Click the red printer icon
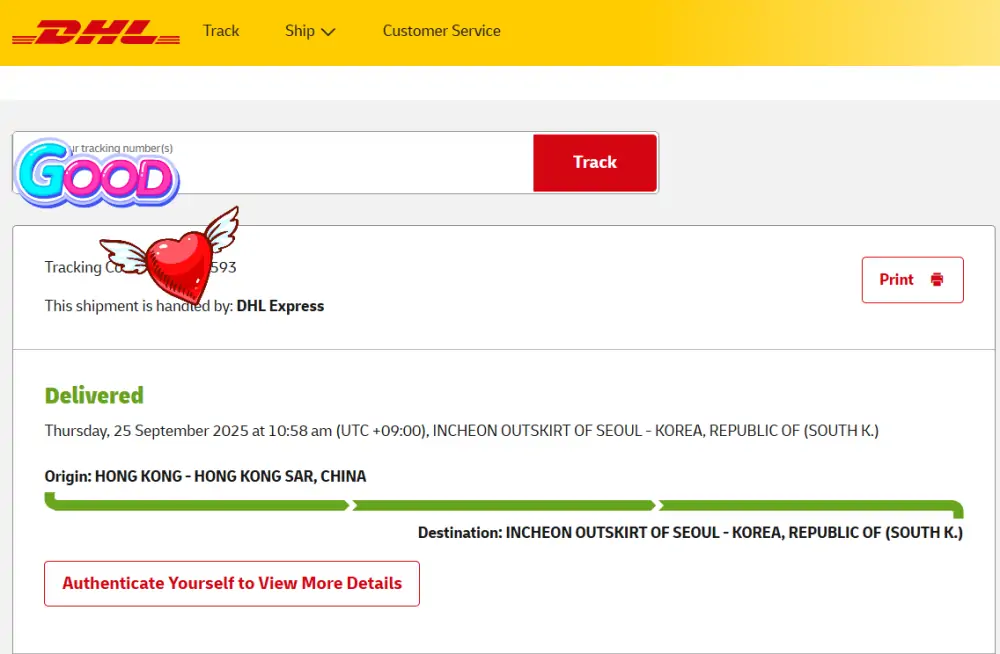Image resolution: width=1000 pixels, height=654 pixels. (x=937, y=280)
